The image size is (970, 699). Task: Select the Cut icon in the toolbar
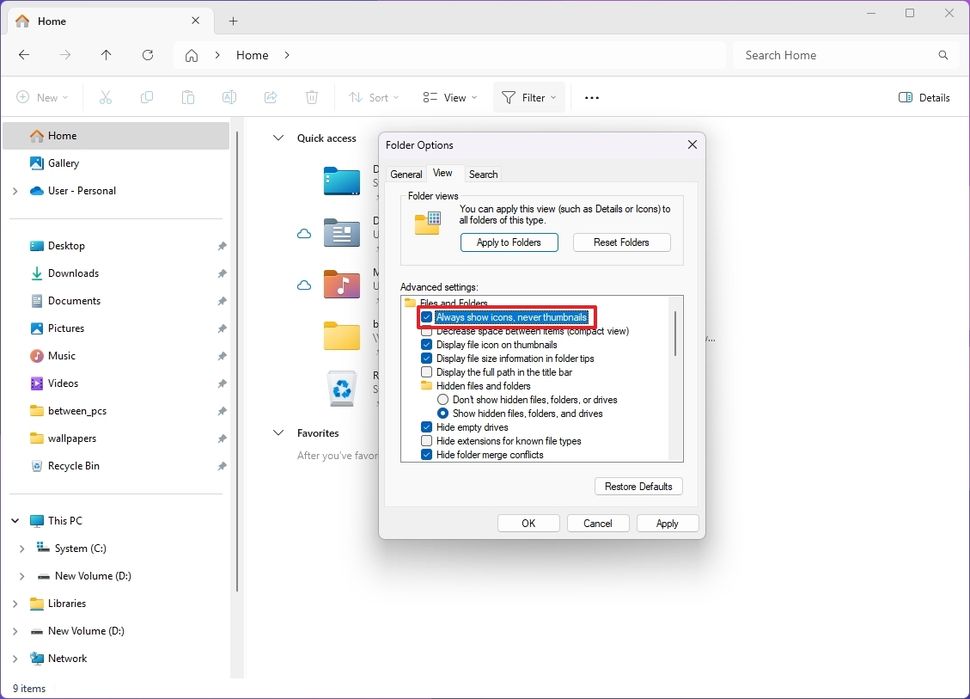click(x=104, y=97)
